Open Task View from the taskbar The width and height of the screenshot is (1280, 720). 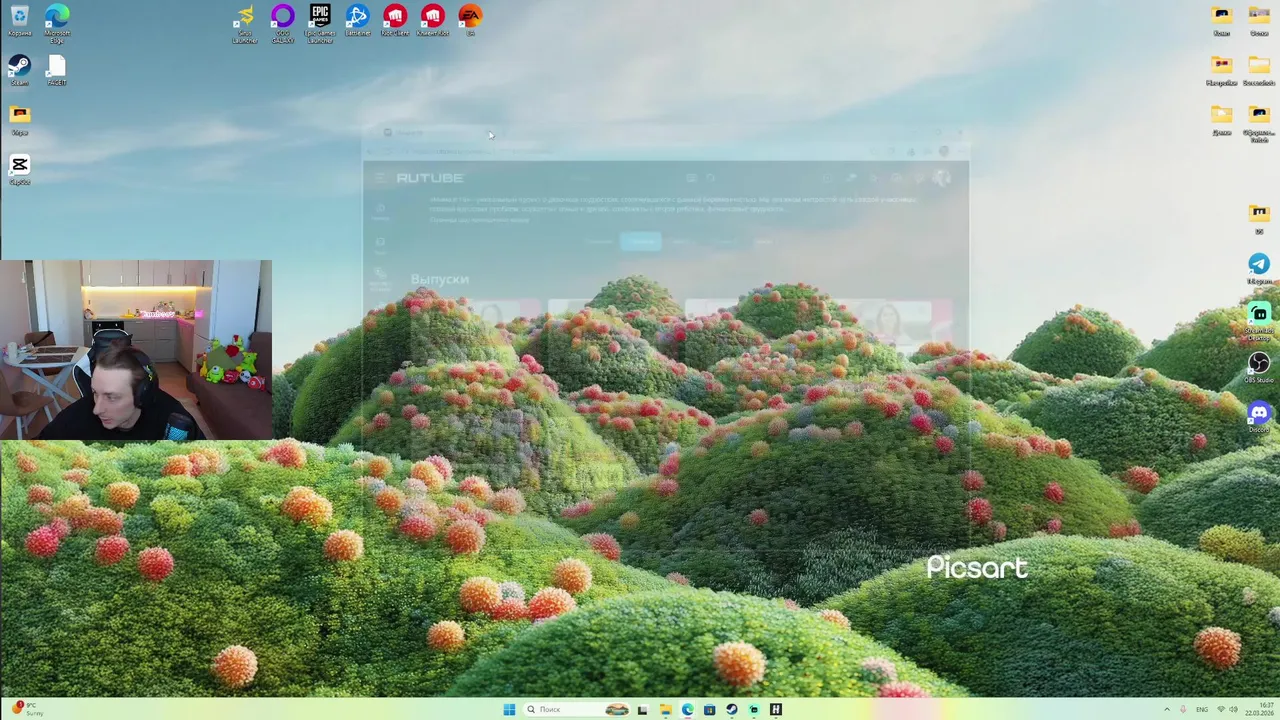tap(642, 709)
